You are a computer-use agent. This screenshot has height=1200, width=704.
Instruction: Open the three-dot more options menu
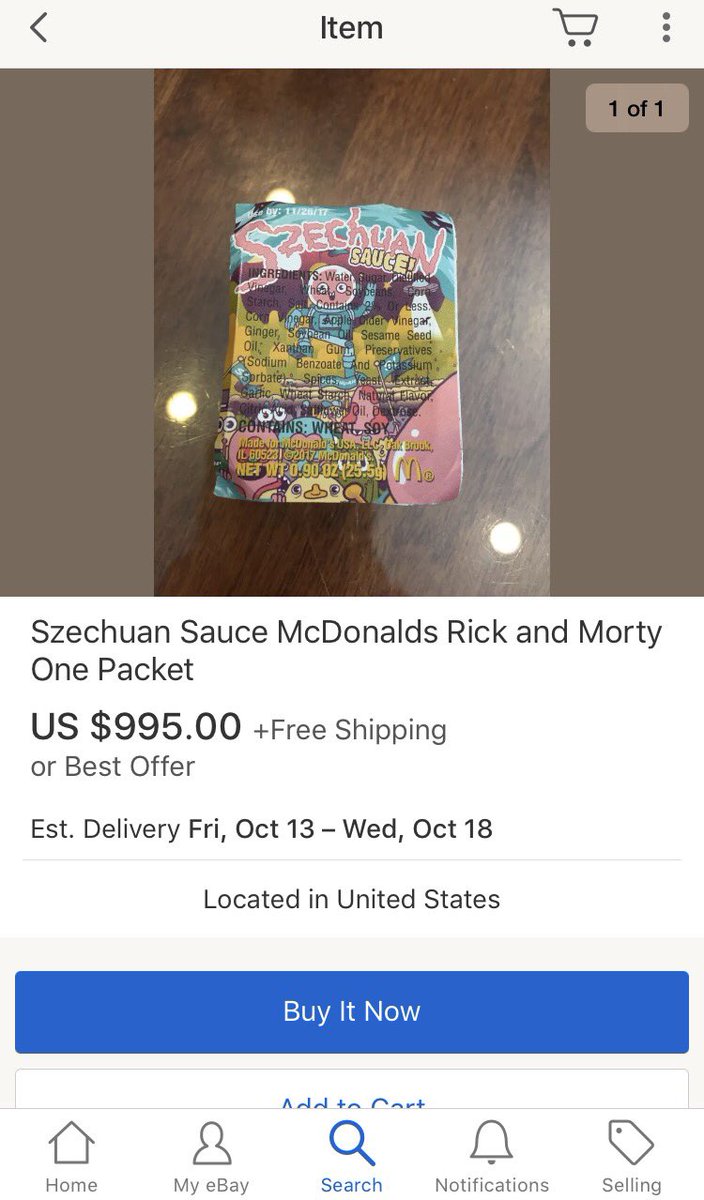pyautogui.click(x=666, y=27)
